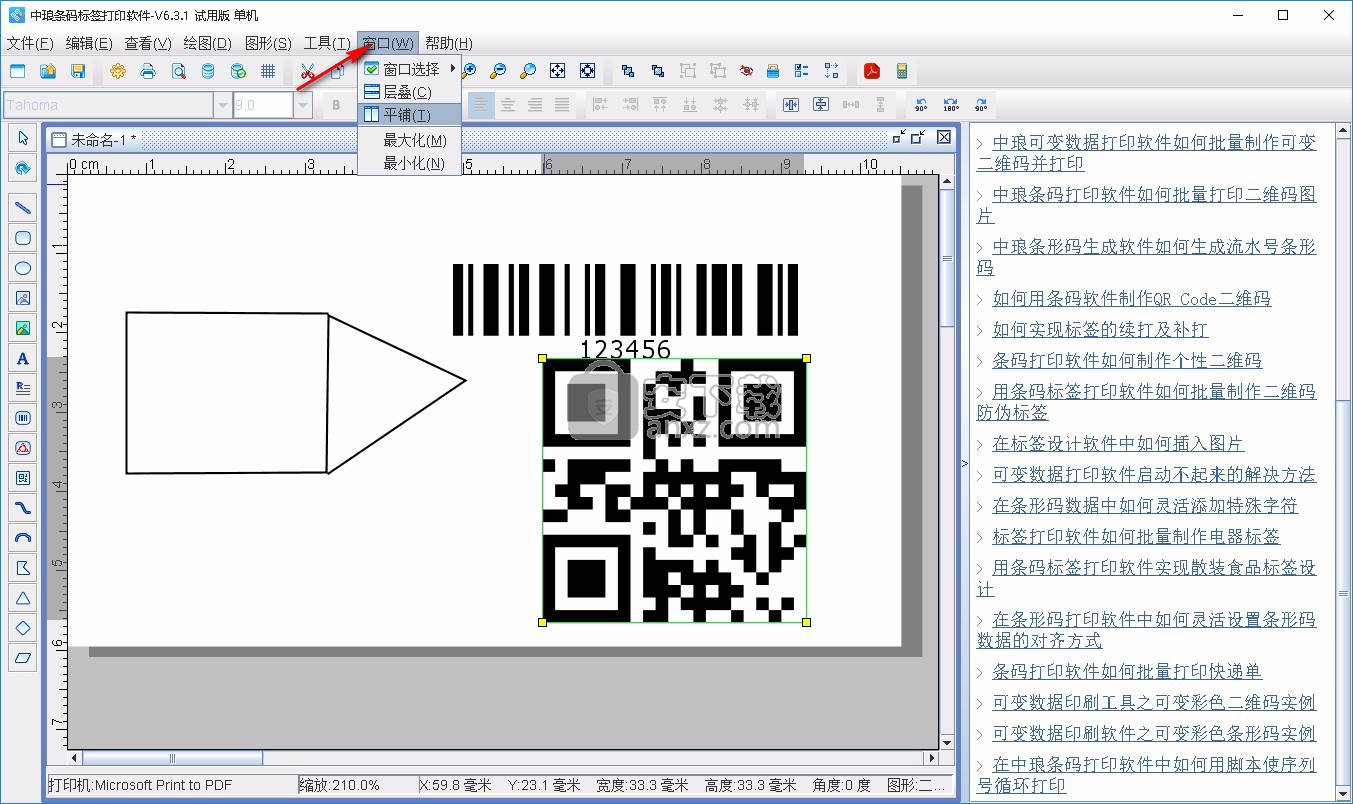Screen dimensions: 1353x804
Task: Open print preview magnifier icon
Action: point(178,71)
